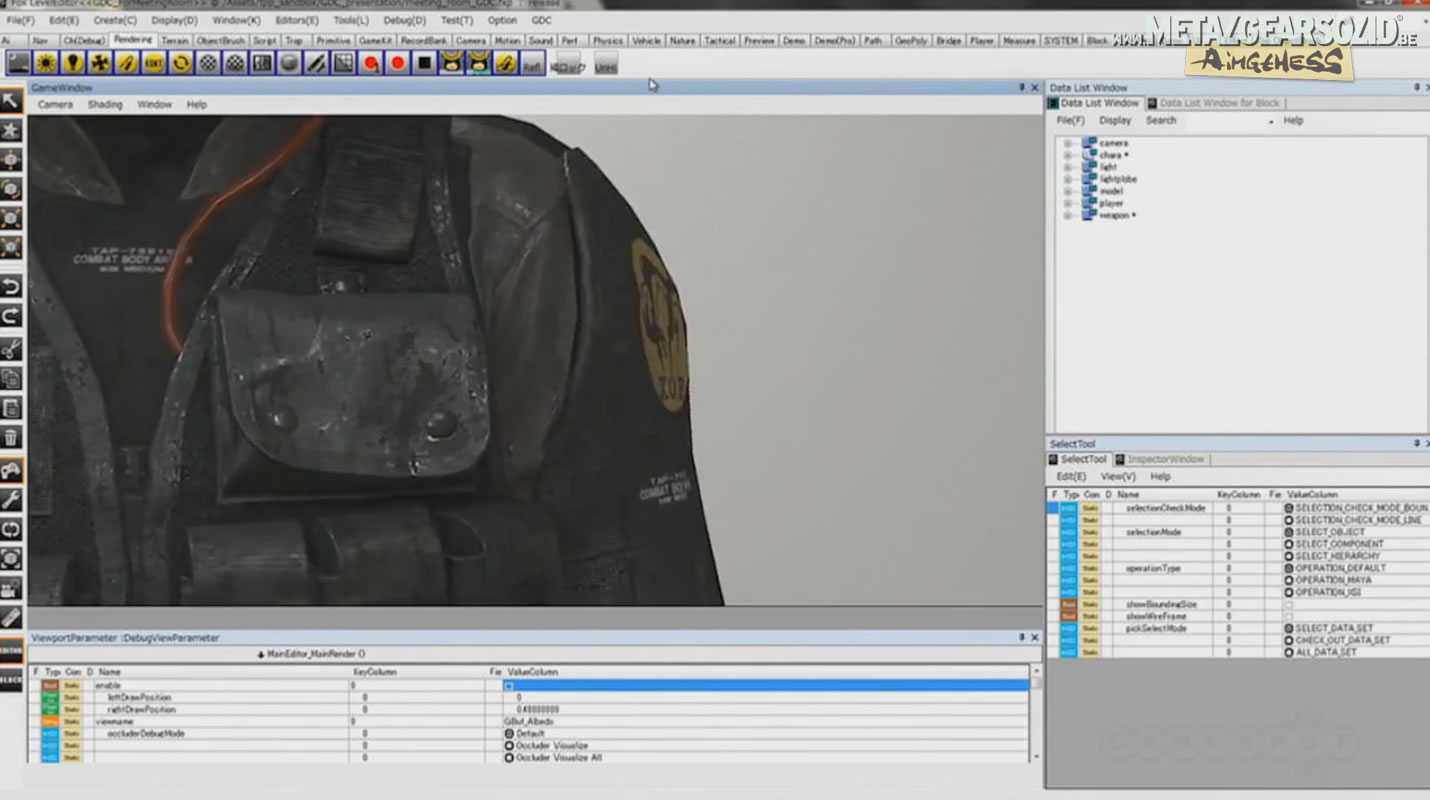Click the Refl toolbar button
Screen dimensions: 1430x800
pyautogui.click(x=533, y=63)
